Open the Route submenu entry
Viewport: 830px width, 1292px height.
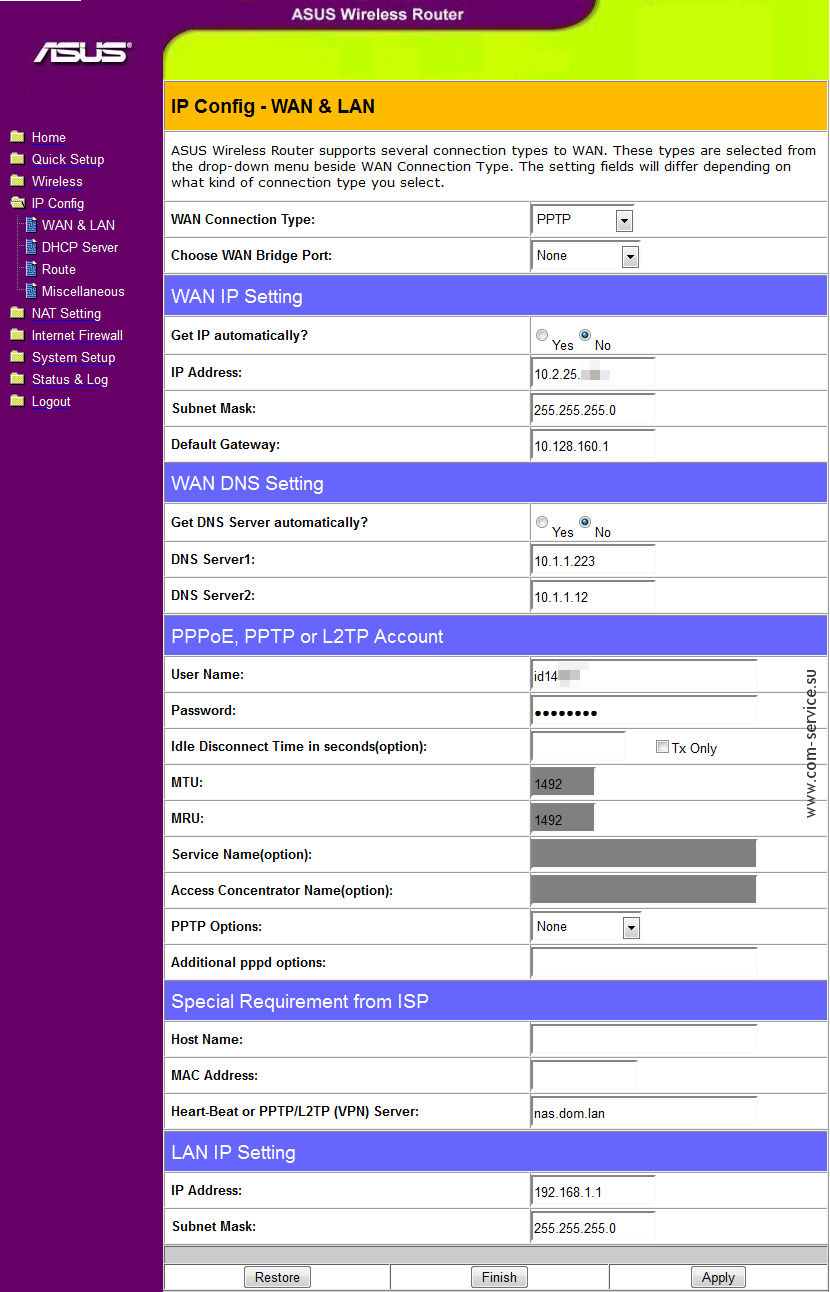pos(59,270)
